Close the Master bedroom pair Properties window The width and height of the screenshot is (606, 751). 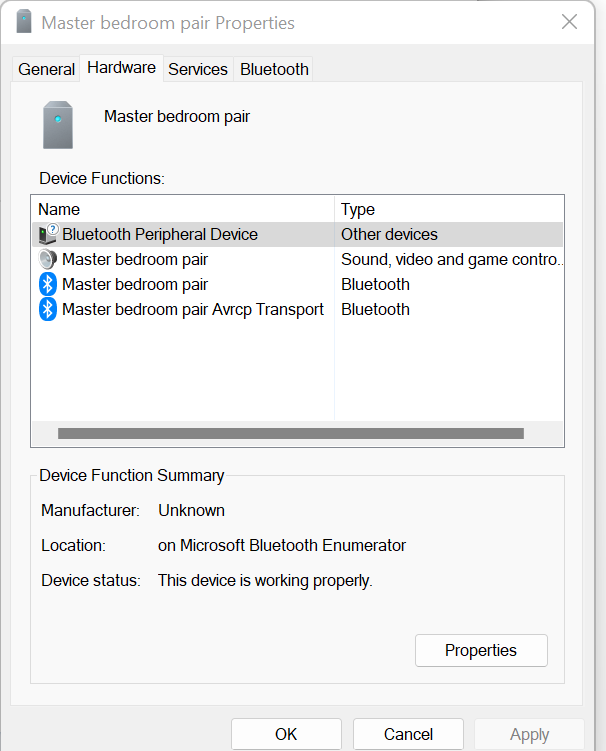coord(569,22)
